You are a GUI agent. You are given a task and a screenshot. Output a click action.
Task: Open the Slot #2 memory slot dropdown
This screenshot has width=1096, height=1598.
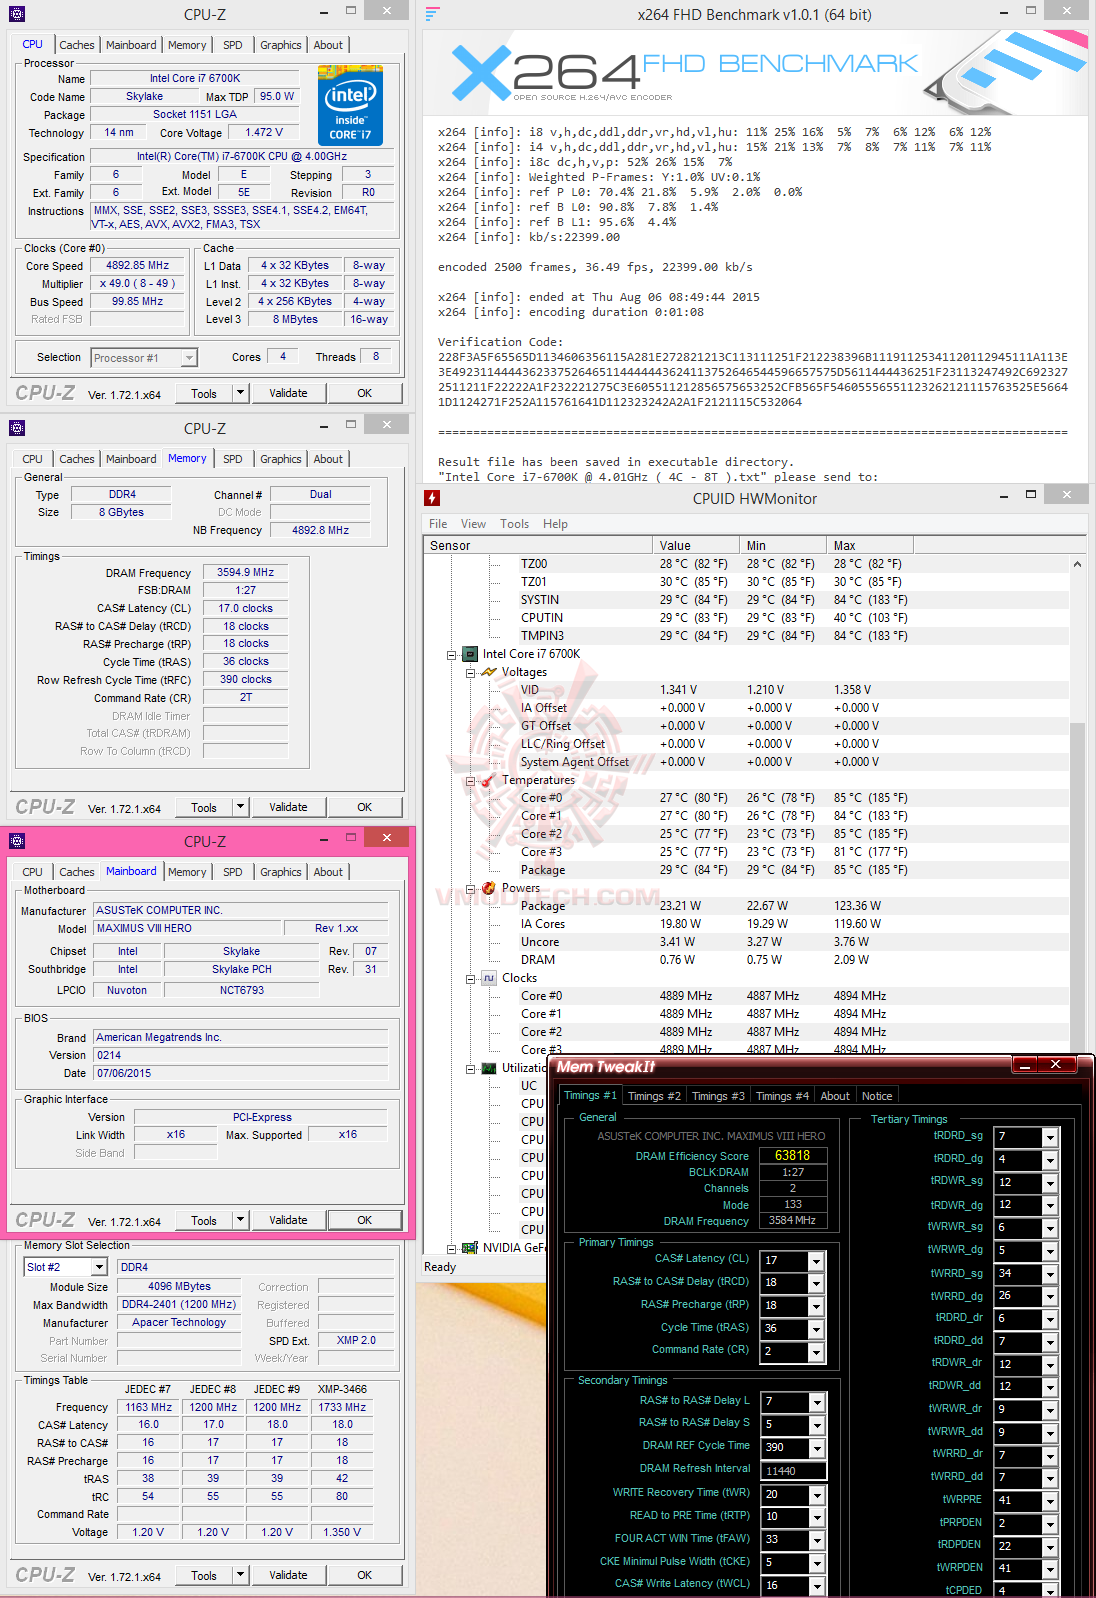tap(99, 1267)
